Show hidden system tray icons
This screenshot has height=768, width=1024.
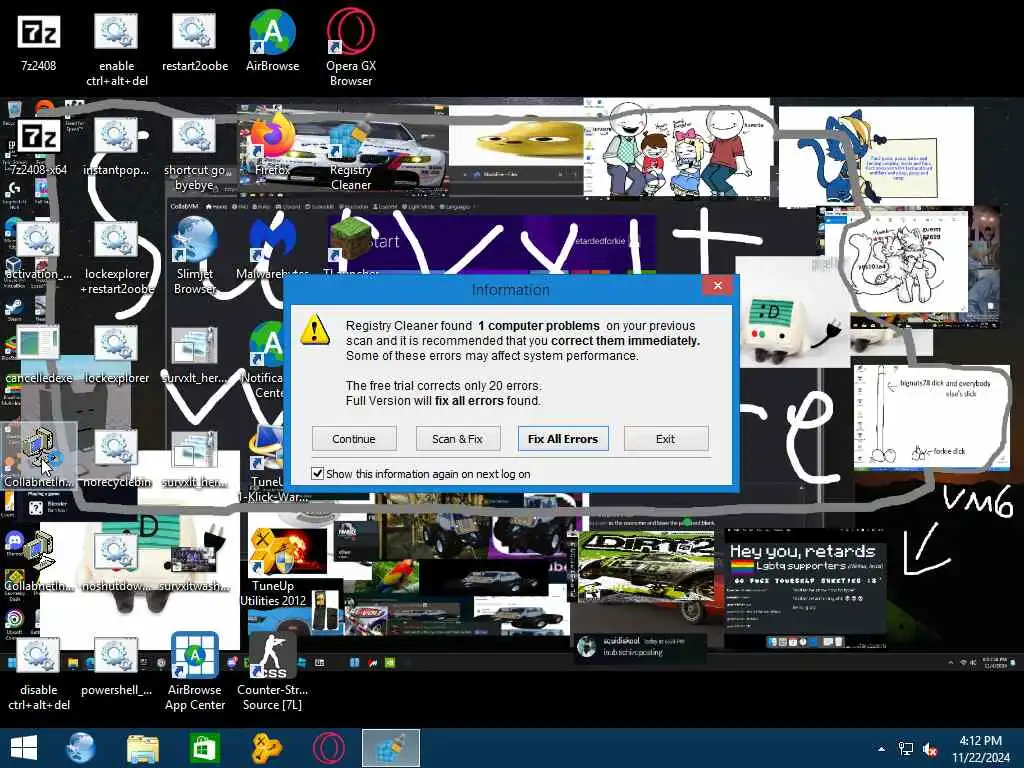pyautogui.click(x=882, y=749)
